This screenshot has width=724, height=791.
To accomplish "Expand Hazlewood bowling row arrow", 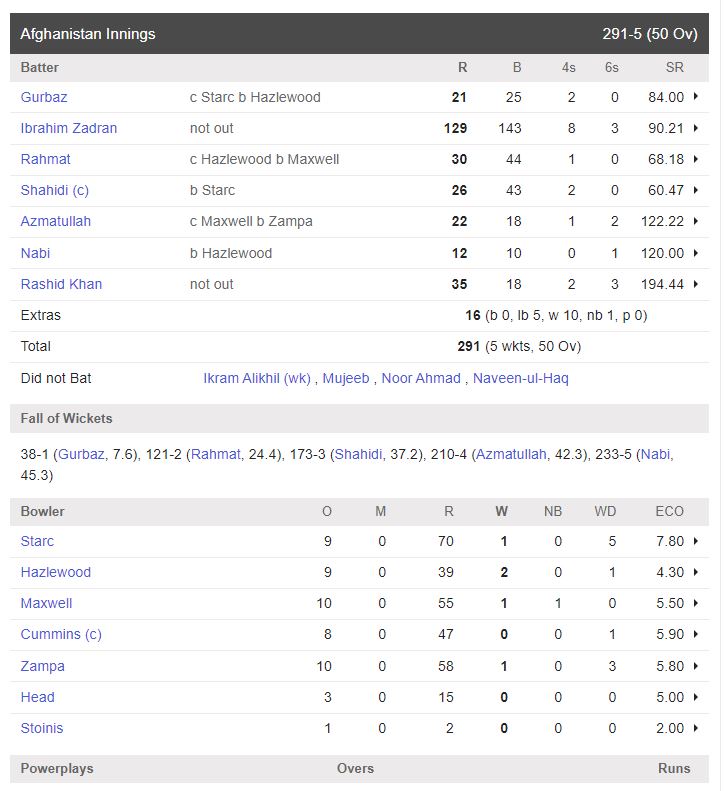I will tap(695, 572).
